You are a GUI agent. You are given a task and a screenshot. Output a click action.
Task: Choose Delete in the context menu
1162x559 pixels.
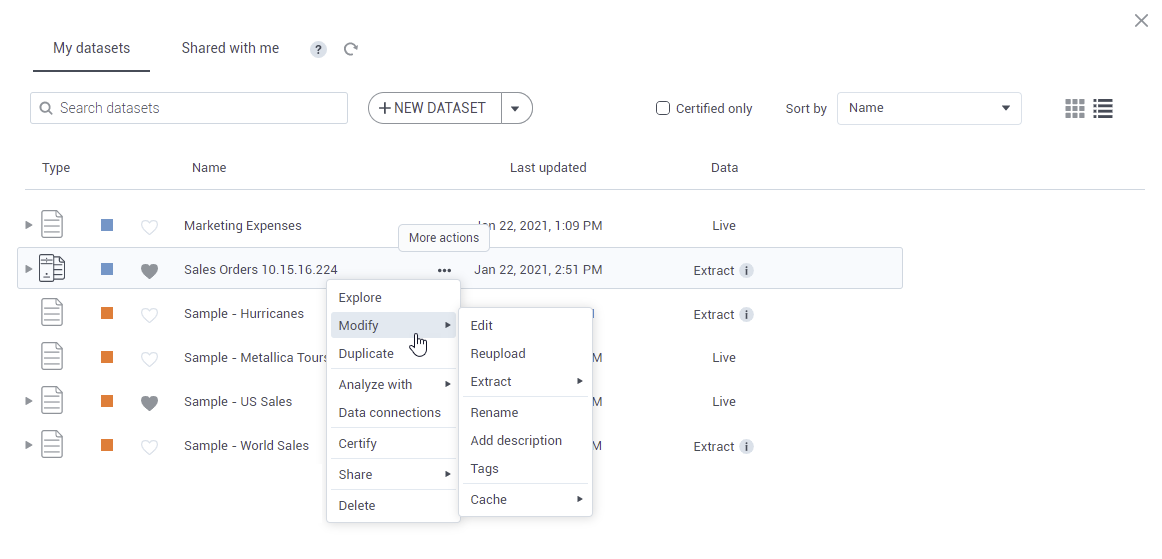coord(357,505)
